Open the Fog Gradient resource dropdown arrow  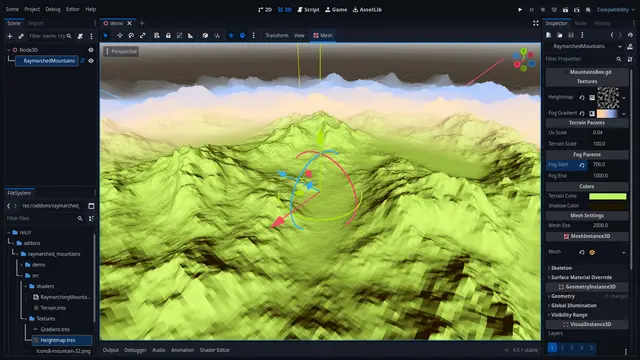tap(624, 113)
